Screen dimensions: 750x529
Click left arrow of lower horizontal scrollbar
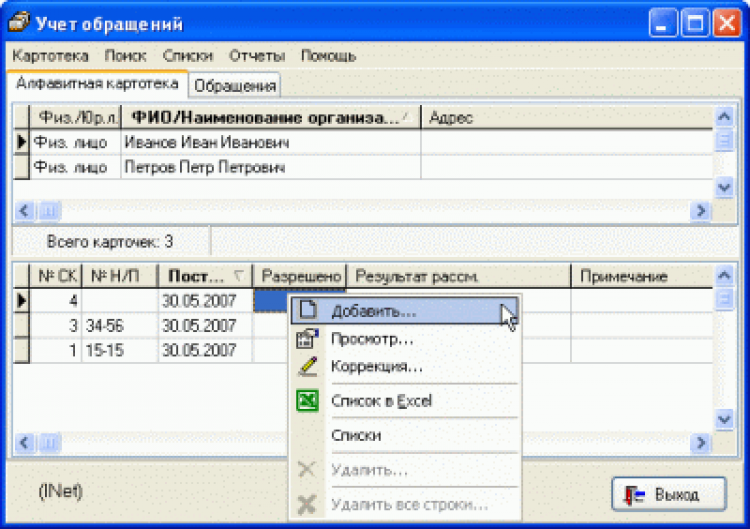tap(23, 443)
